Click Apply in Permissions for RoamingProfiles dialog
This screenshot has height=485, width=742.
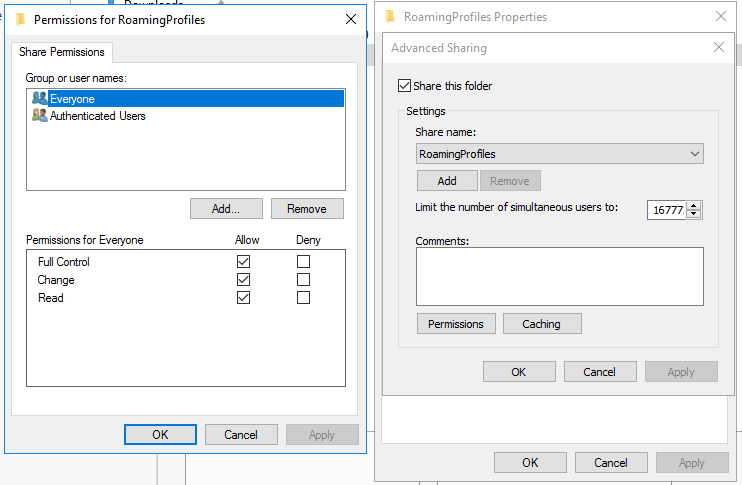pos(322,434)
